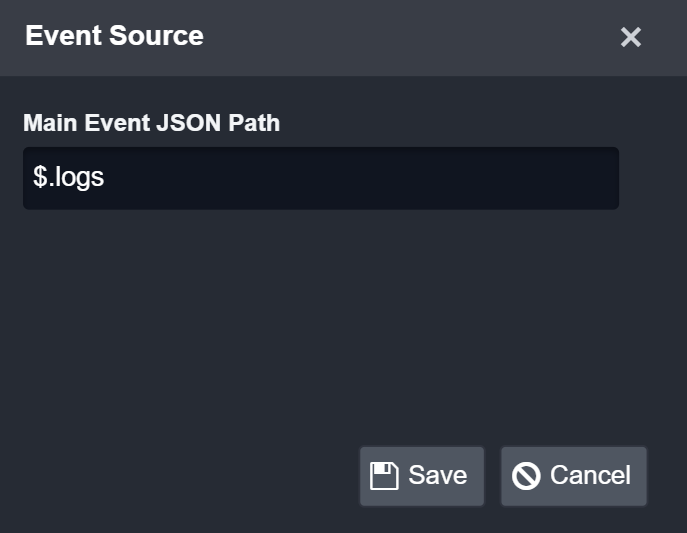Click the Event Source dialog title
687x533 pixels.
click(114, 36)
